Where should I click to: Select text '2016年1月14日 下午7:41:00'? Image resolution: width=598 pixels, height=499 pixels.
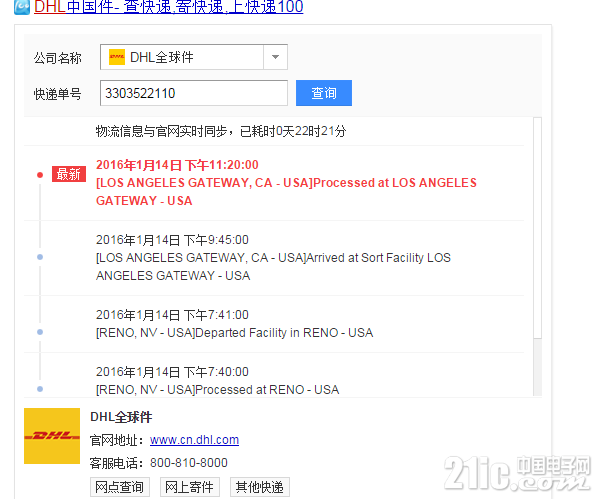pyautogui.click(x=172, y=315)
